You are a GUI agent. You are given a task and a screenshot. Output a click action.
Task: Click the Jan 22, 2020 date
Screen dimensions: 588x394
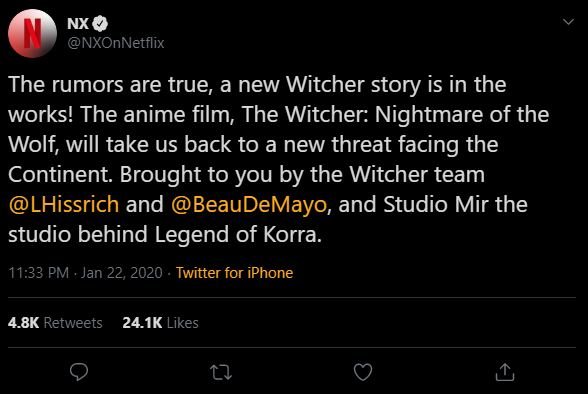[x=122, y=273]
